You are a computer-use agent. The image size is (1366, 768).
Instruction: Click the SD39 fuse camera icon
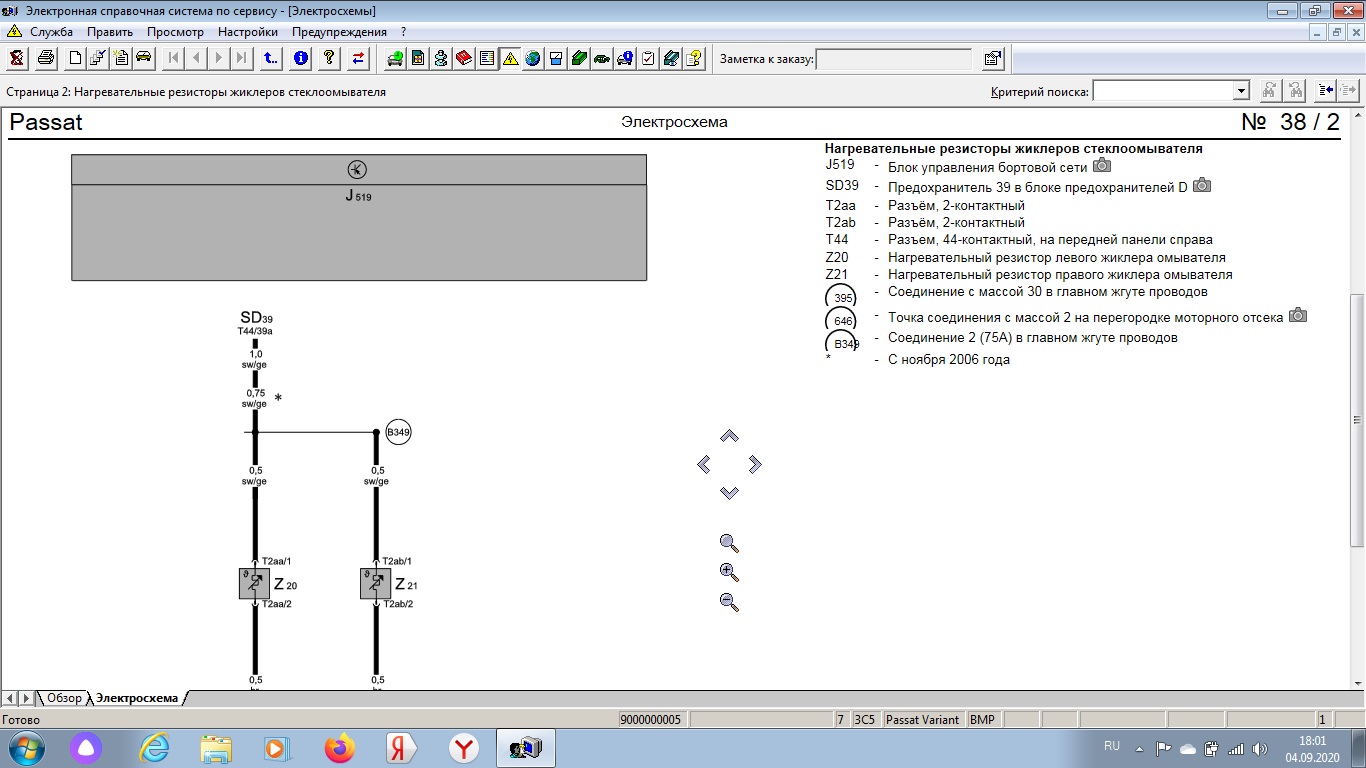pyautogui.click(x=1202, y=186)
